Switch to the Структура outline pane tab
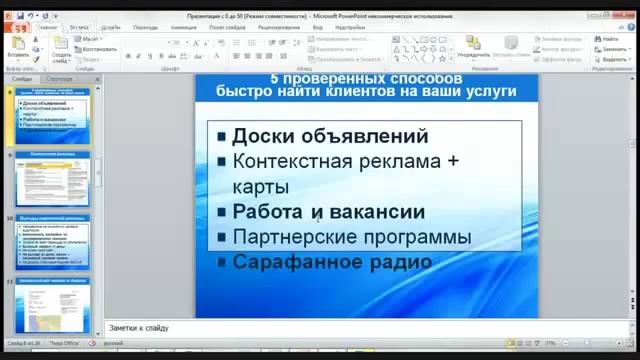The width and height of the screenshot is (640, 360). pyautogui.click(x=59, y=79)
